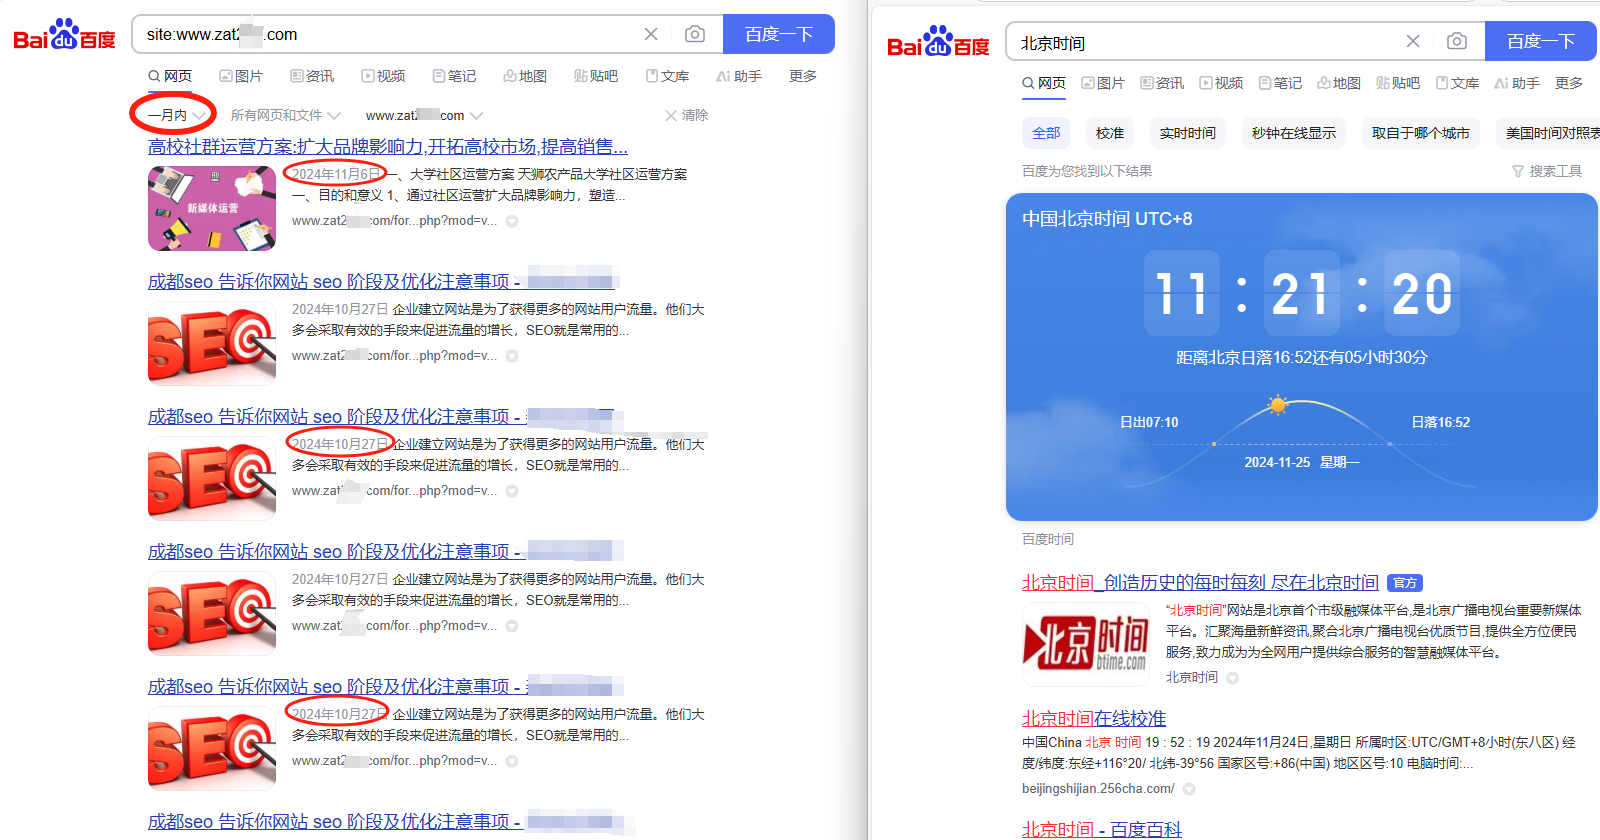Expand the site domain filter dropdown
This screenshot has height=840, width=1600.
coord(425,115)
